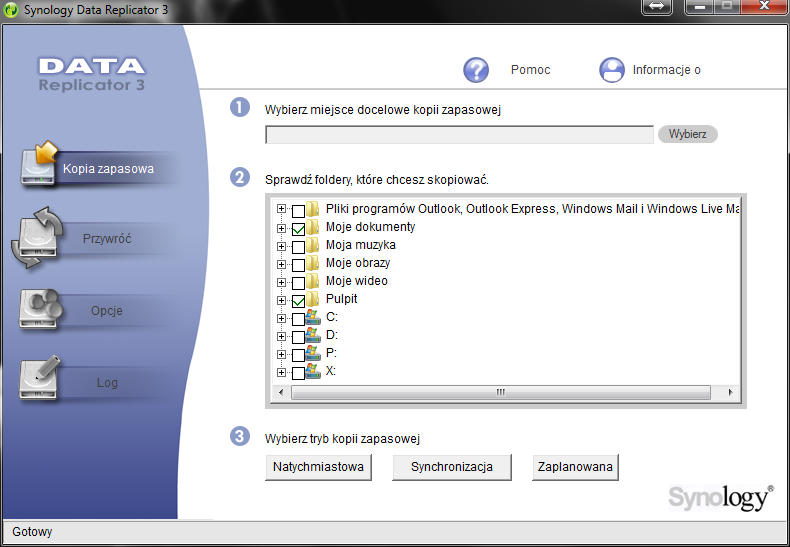Image resolution: width=790 pixels, height=547 pixels.
Task: Click the backup destination path field
Action: click(459, 135)
